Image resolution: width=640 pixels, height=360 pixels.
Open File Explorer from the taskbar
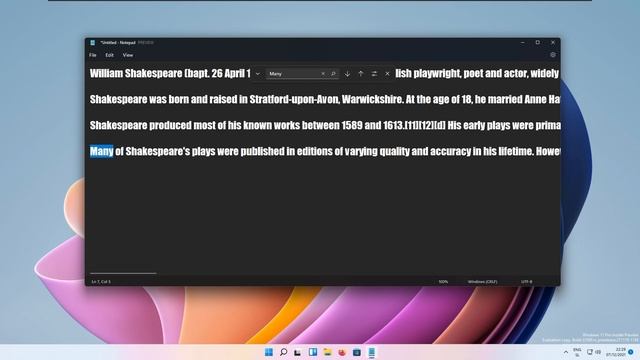(x=327, y=352)
